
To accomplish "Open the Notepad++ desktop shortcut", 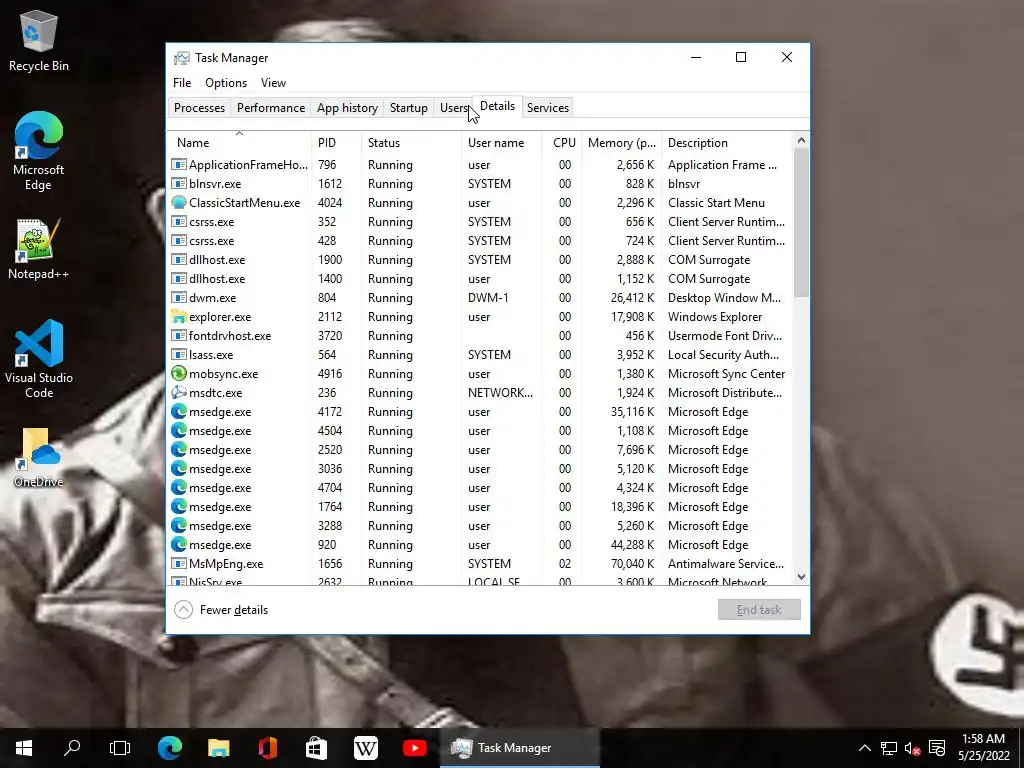I will coord(39,249).
